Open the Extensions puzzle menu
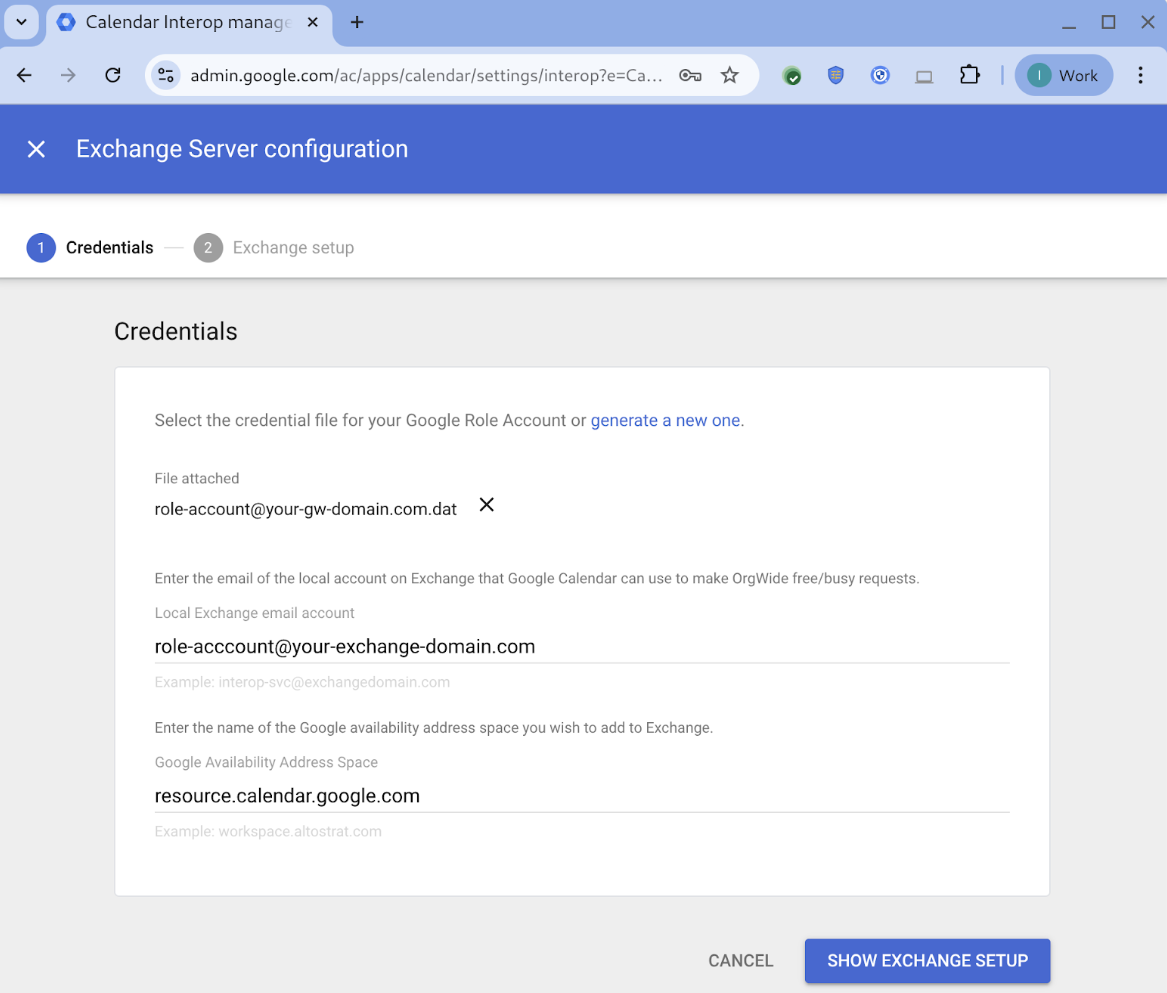The image size is (1167, 993). point(969,75)
